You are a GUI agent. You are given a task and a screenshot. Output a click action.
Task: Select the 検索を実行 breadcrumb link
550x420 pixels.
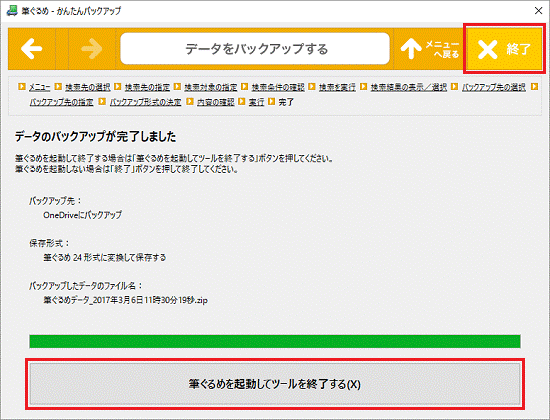pos(337,87)
